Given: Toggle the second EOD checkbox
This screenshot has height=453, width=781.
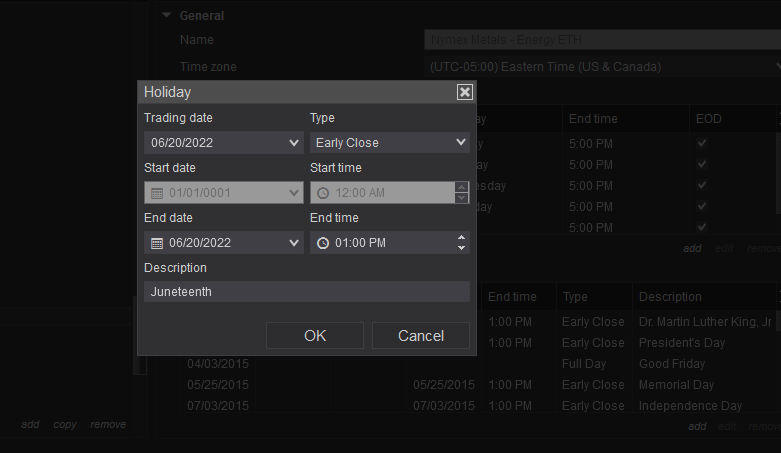Looking at the screenshot, I should [x=702, y=164].
